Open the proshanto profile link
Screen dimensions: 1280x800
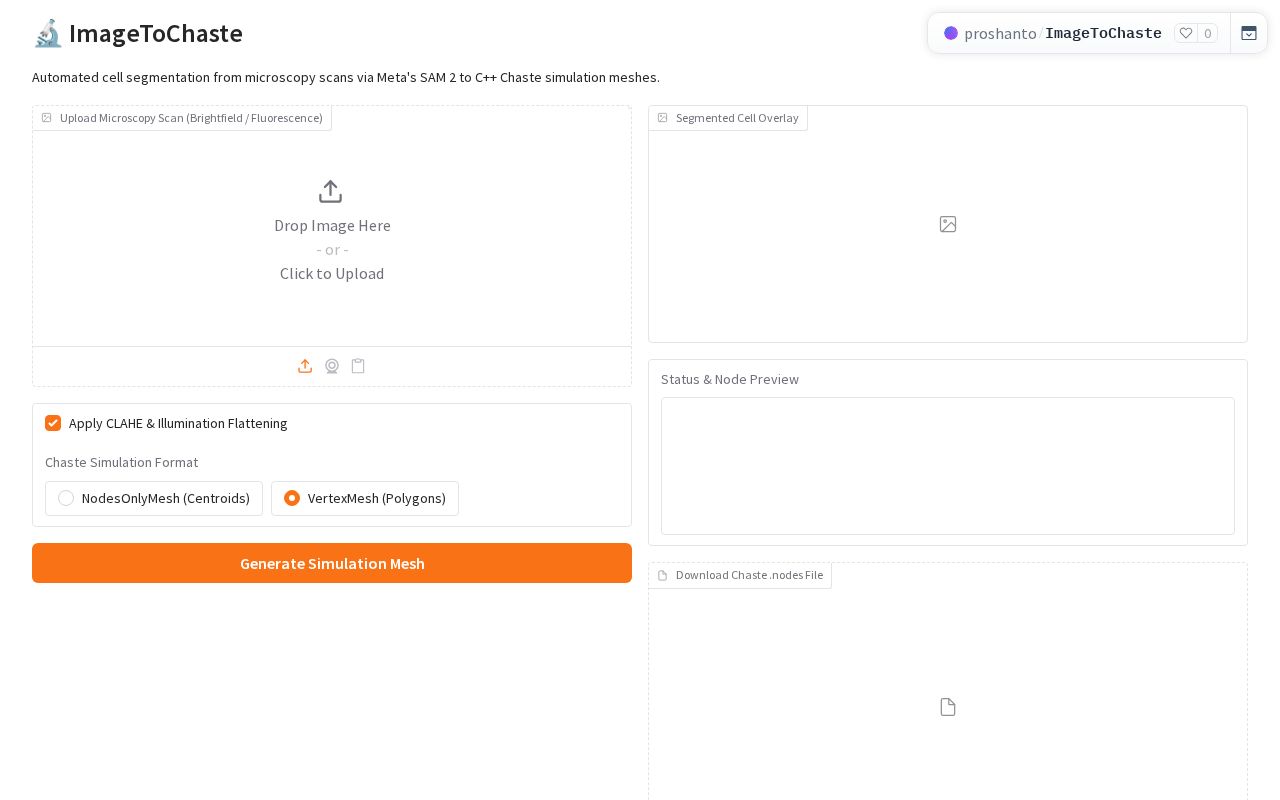1000,33
